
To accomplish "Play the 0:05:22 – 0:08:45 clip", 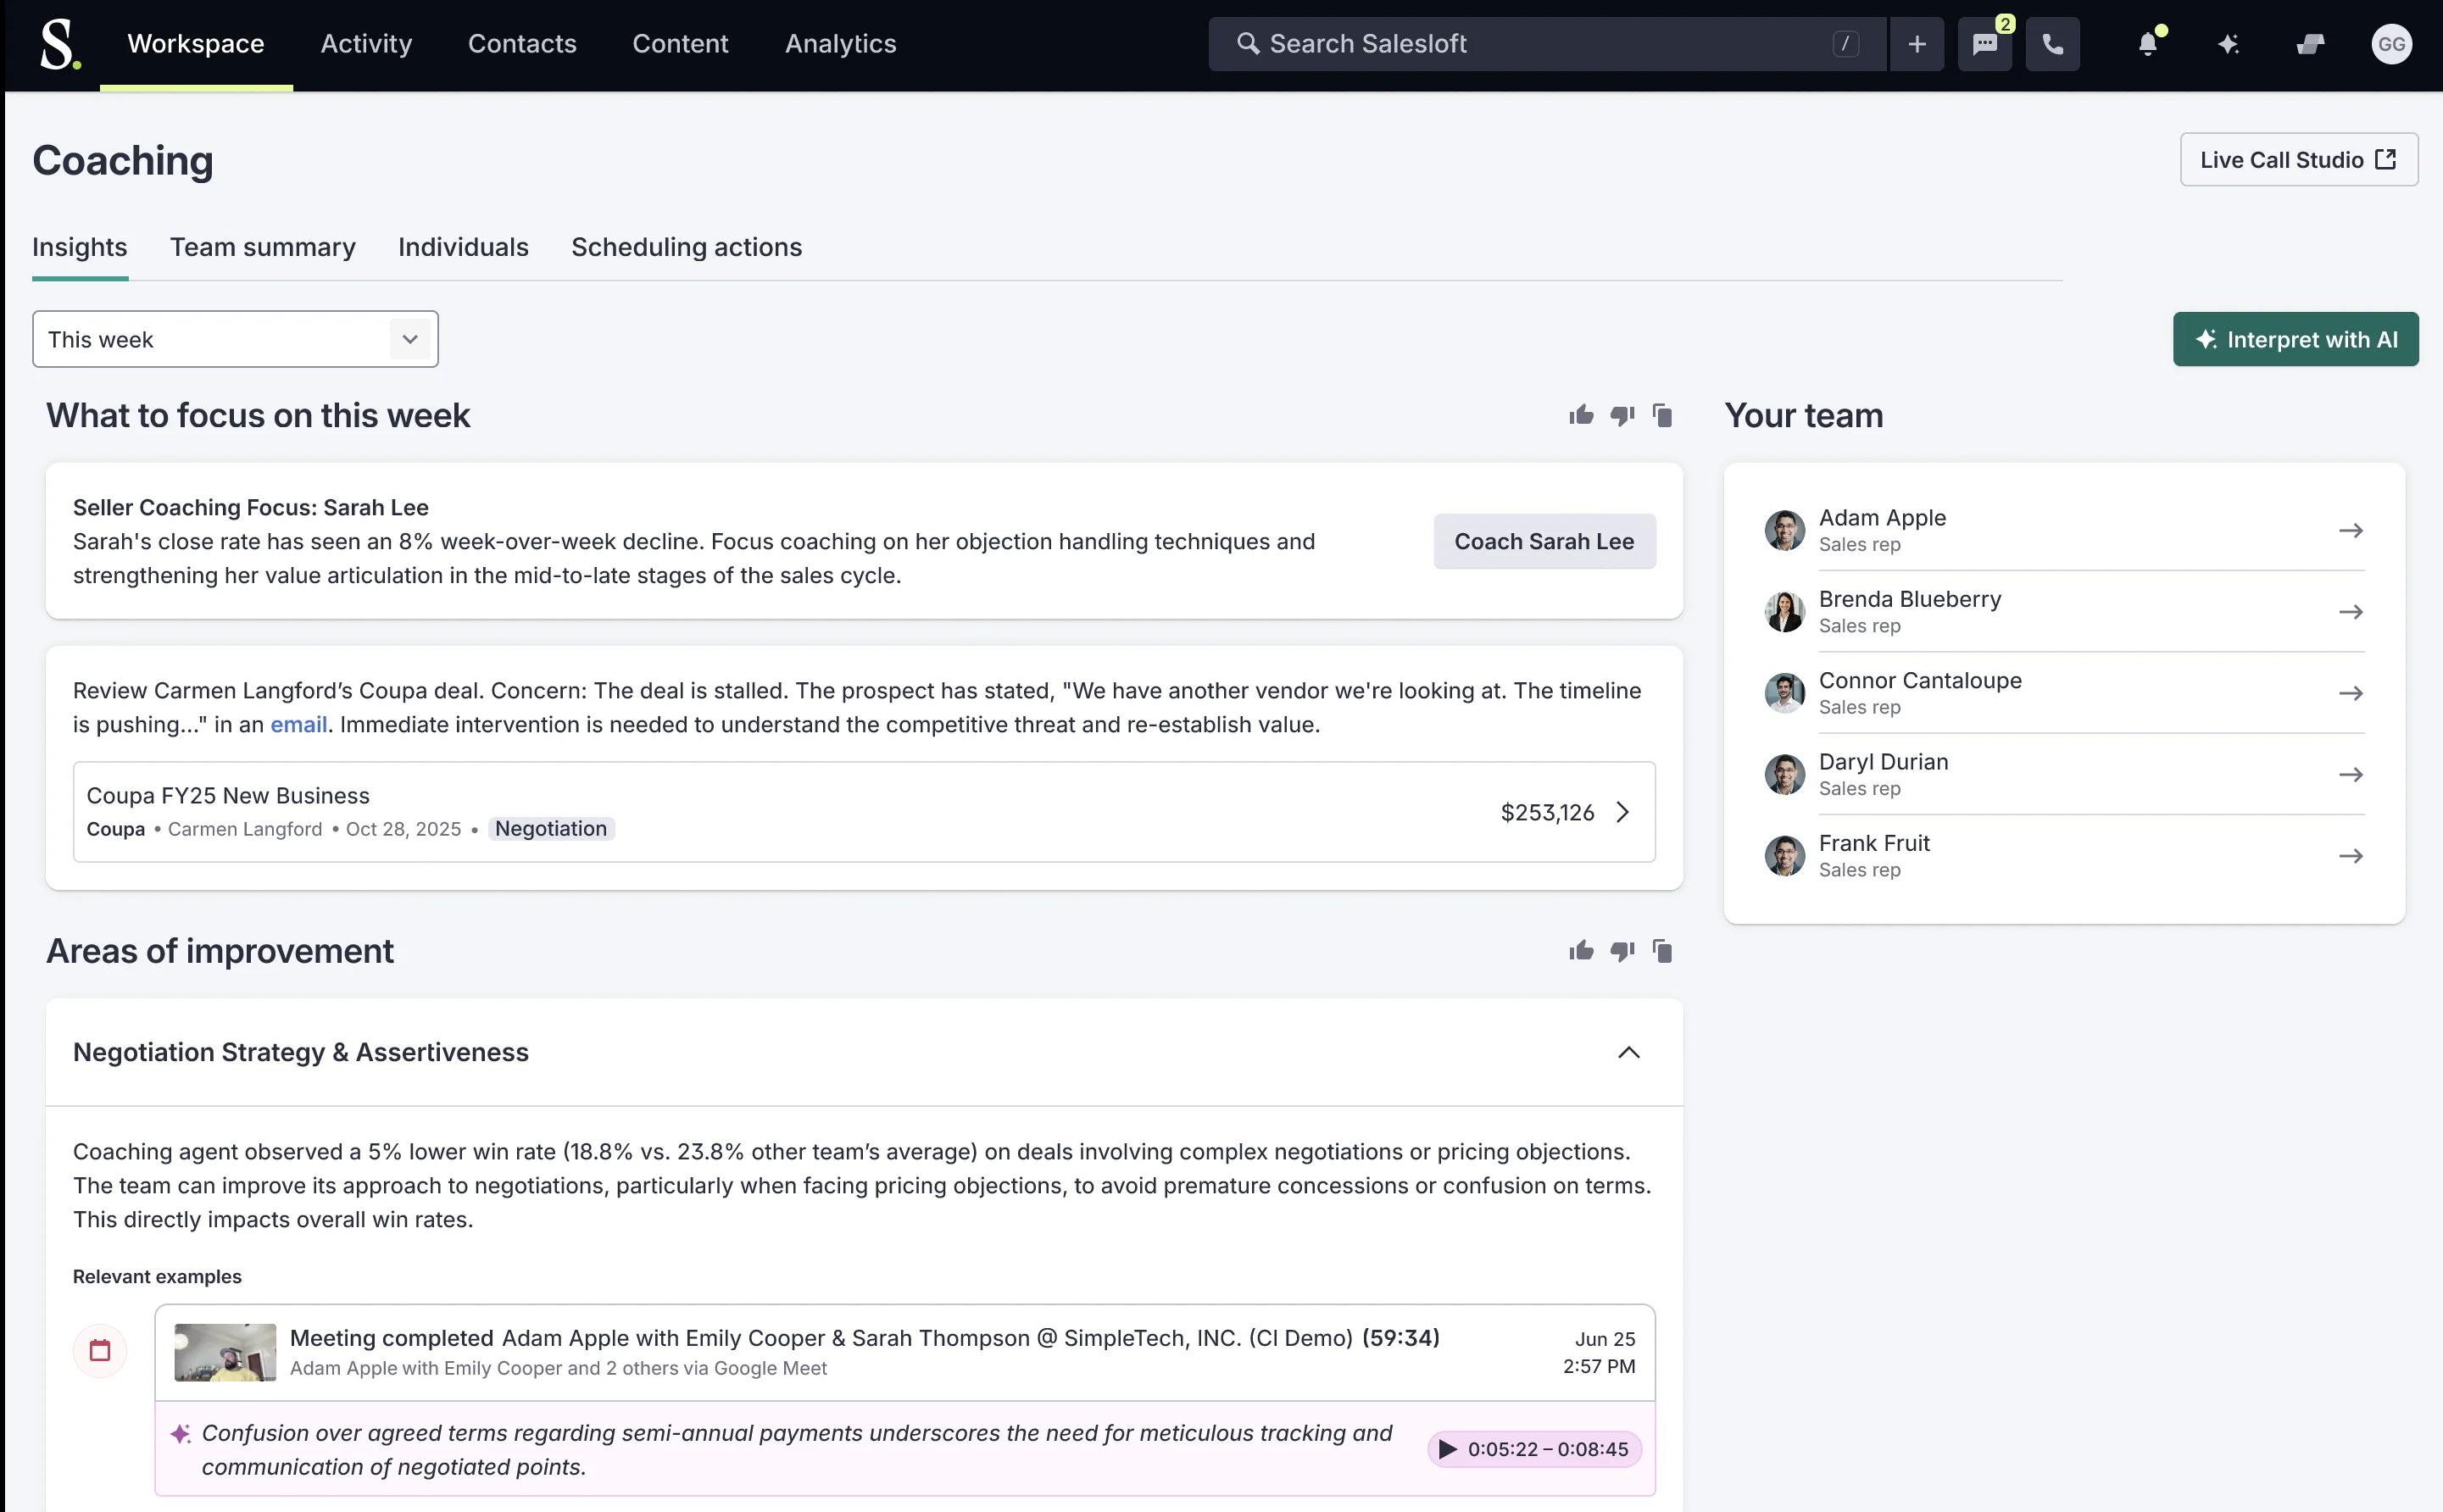I will [x=1534, y=1449].
